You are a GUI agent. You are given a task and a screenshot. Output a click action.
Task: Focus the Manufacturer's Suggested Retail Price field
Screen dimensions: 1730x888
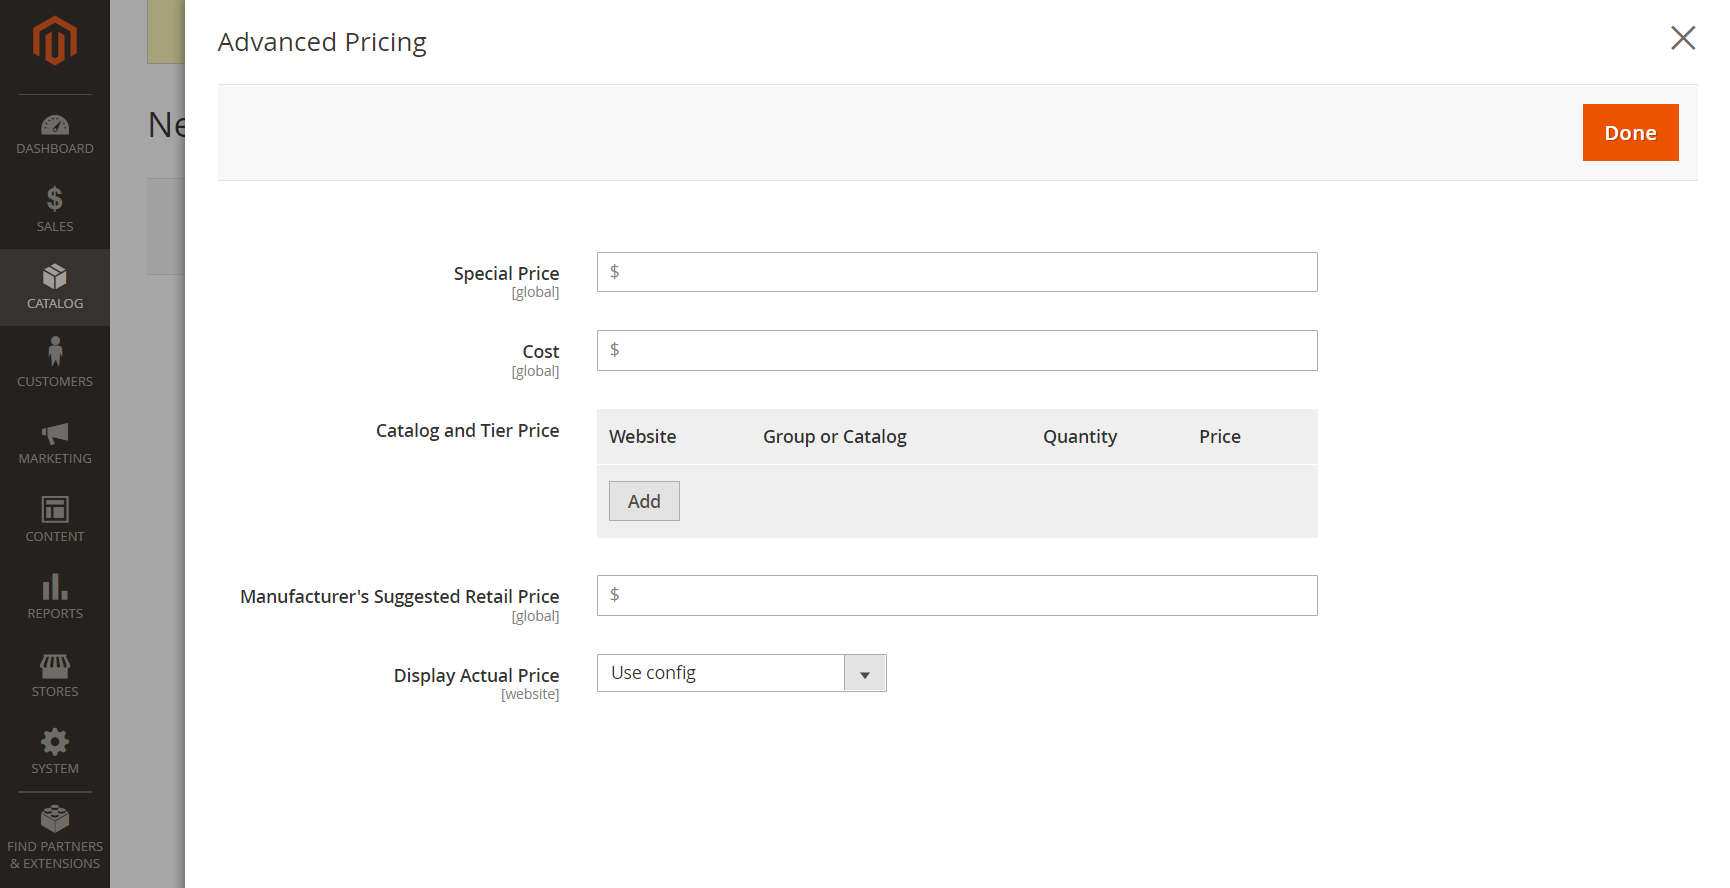(957, 595)
